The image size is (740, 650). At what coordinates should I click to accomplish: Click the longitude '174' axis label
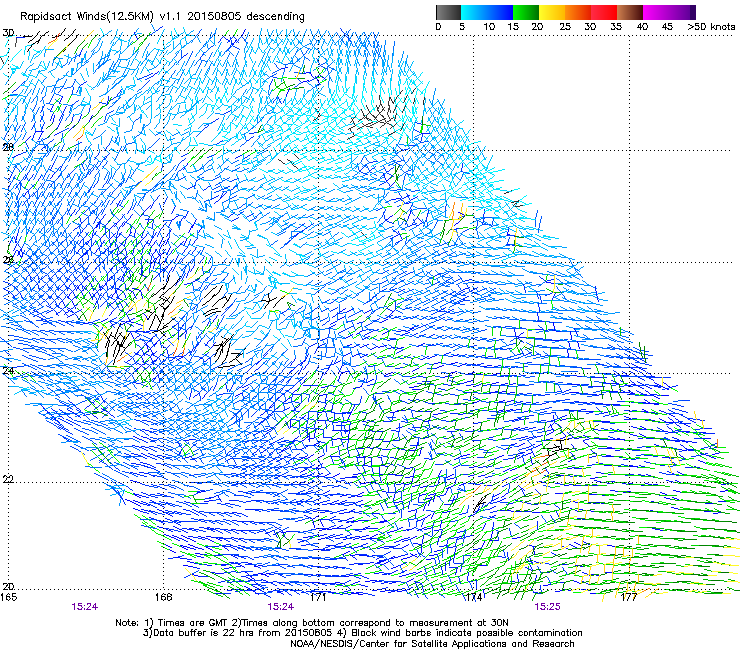click(x=474, y=597)
